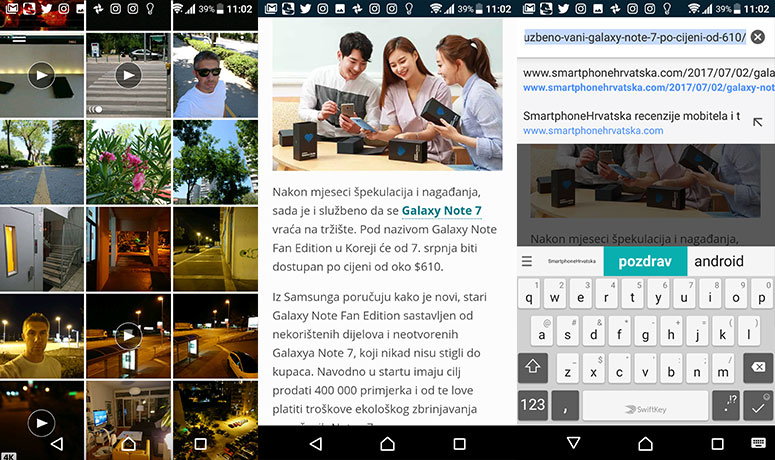This screenshot has height=460, width=775.
Task: Tap Recents square in the browser keyboard screen
Action: (x=717, y=443)
